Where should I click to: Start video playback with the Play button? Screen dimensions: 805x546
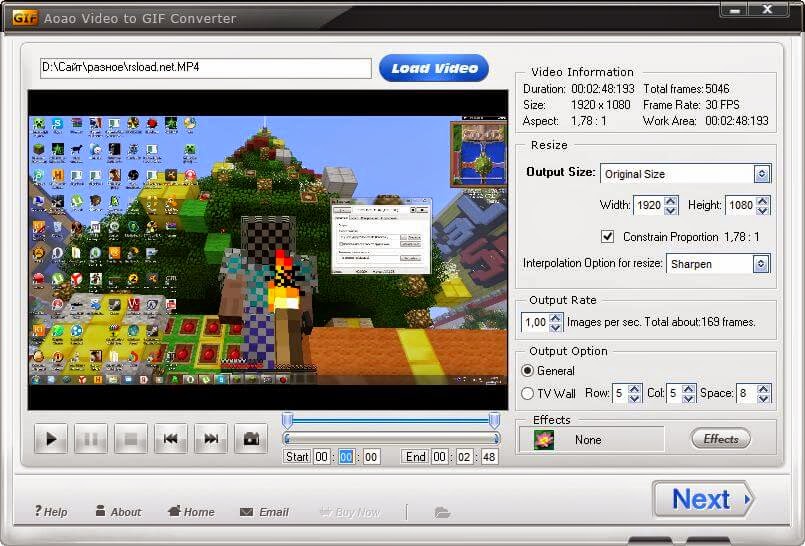tap(51, 439)
